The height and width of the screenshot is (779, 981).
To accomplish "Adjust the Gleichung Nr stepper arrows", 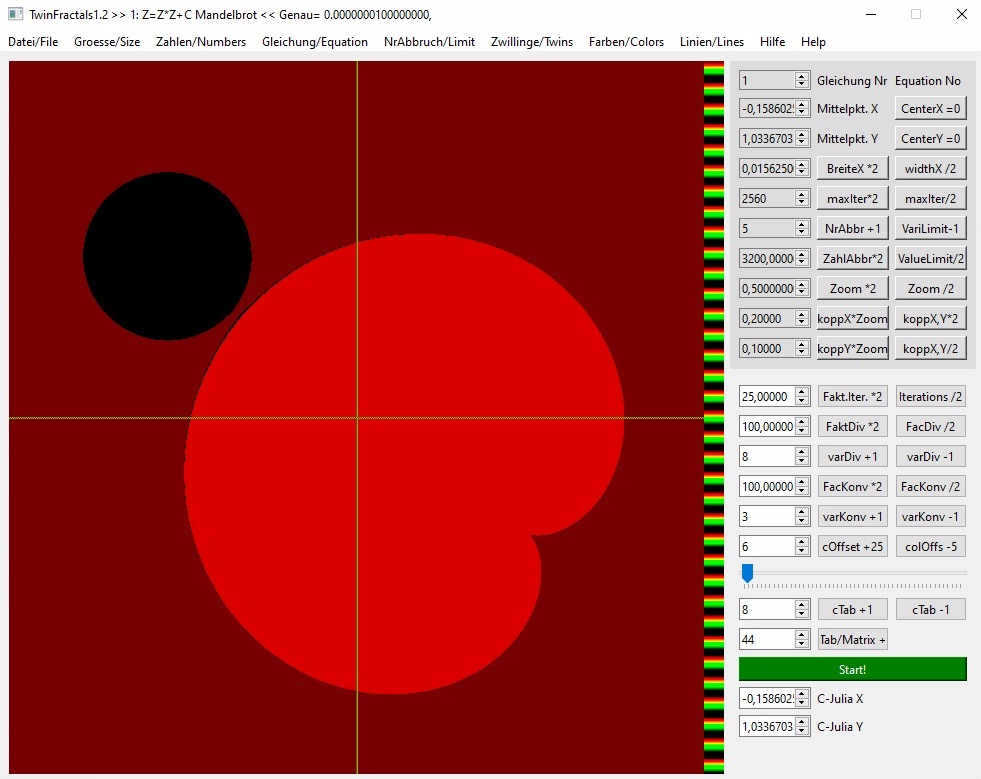I will [x=801, y=80].
